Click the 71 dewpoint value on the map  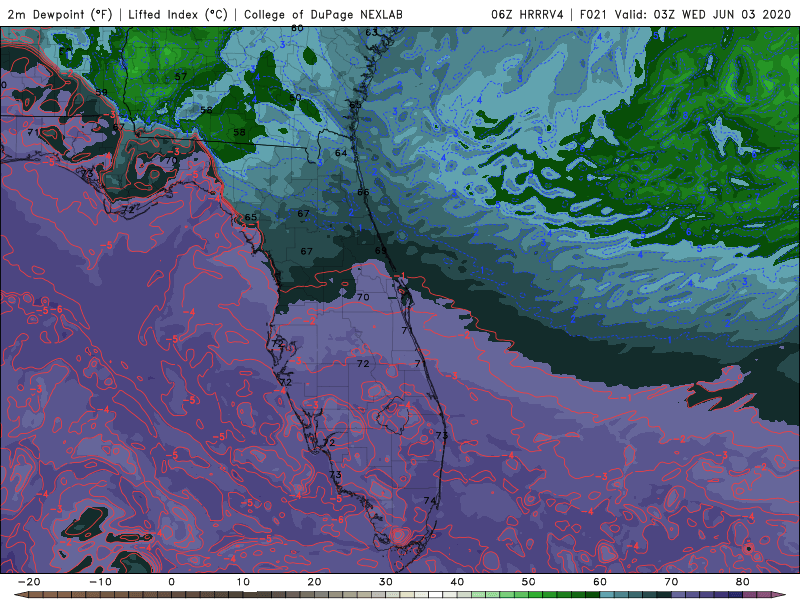tap(33, 132)
